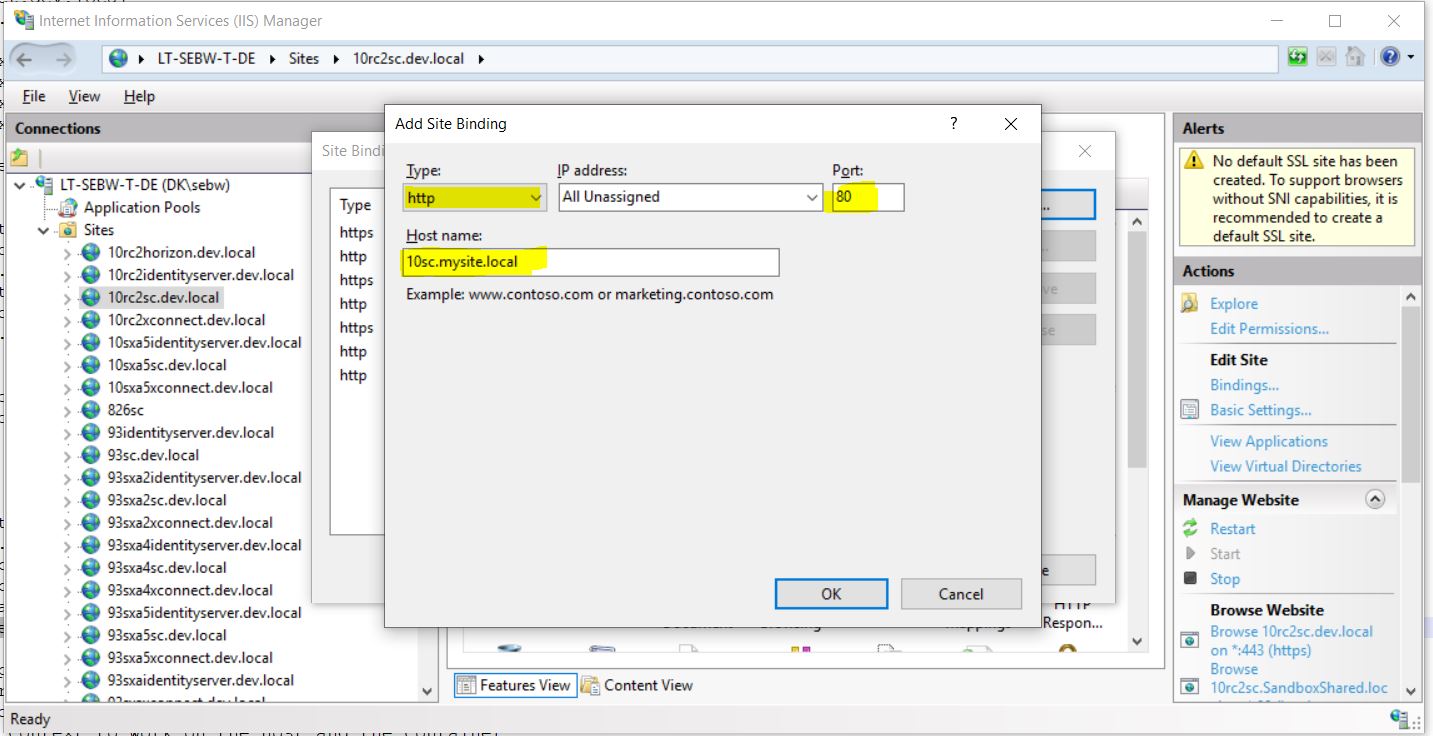
Task: Click the back navigation arrow
Action: tap(24, 59)
